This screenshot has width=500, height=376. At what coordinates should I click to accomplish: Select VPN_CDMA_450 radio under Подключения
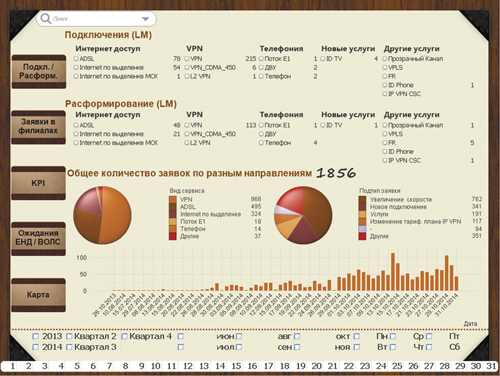point(187,68)
